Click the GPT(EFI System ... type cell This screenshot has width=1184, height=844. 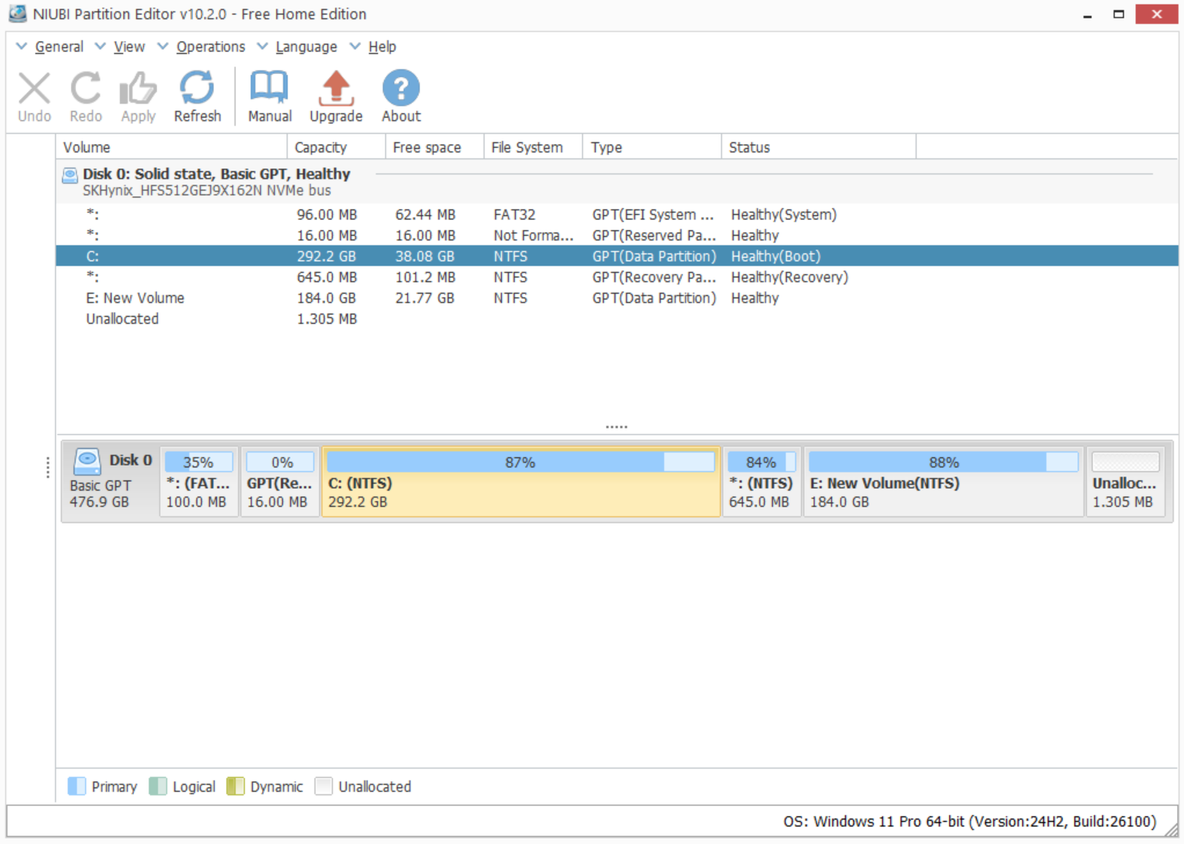point(652,215)
